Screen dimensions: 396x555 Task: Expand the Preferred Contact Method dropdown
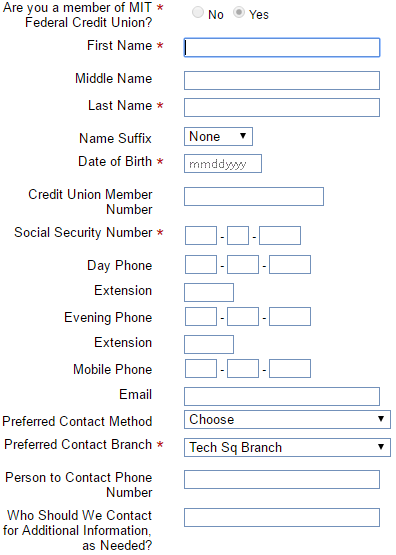pos(287,419)
